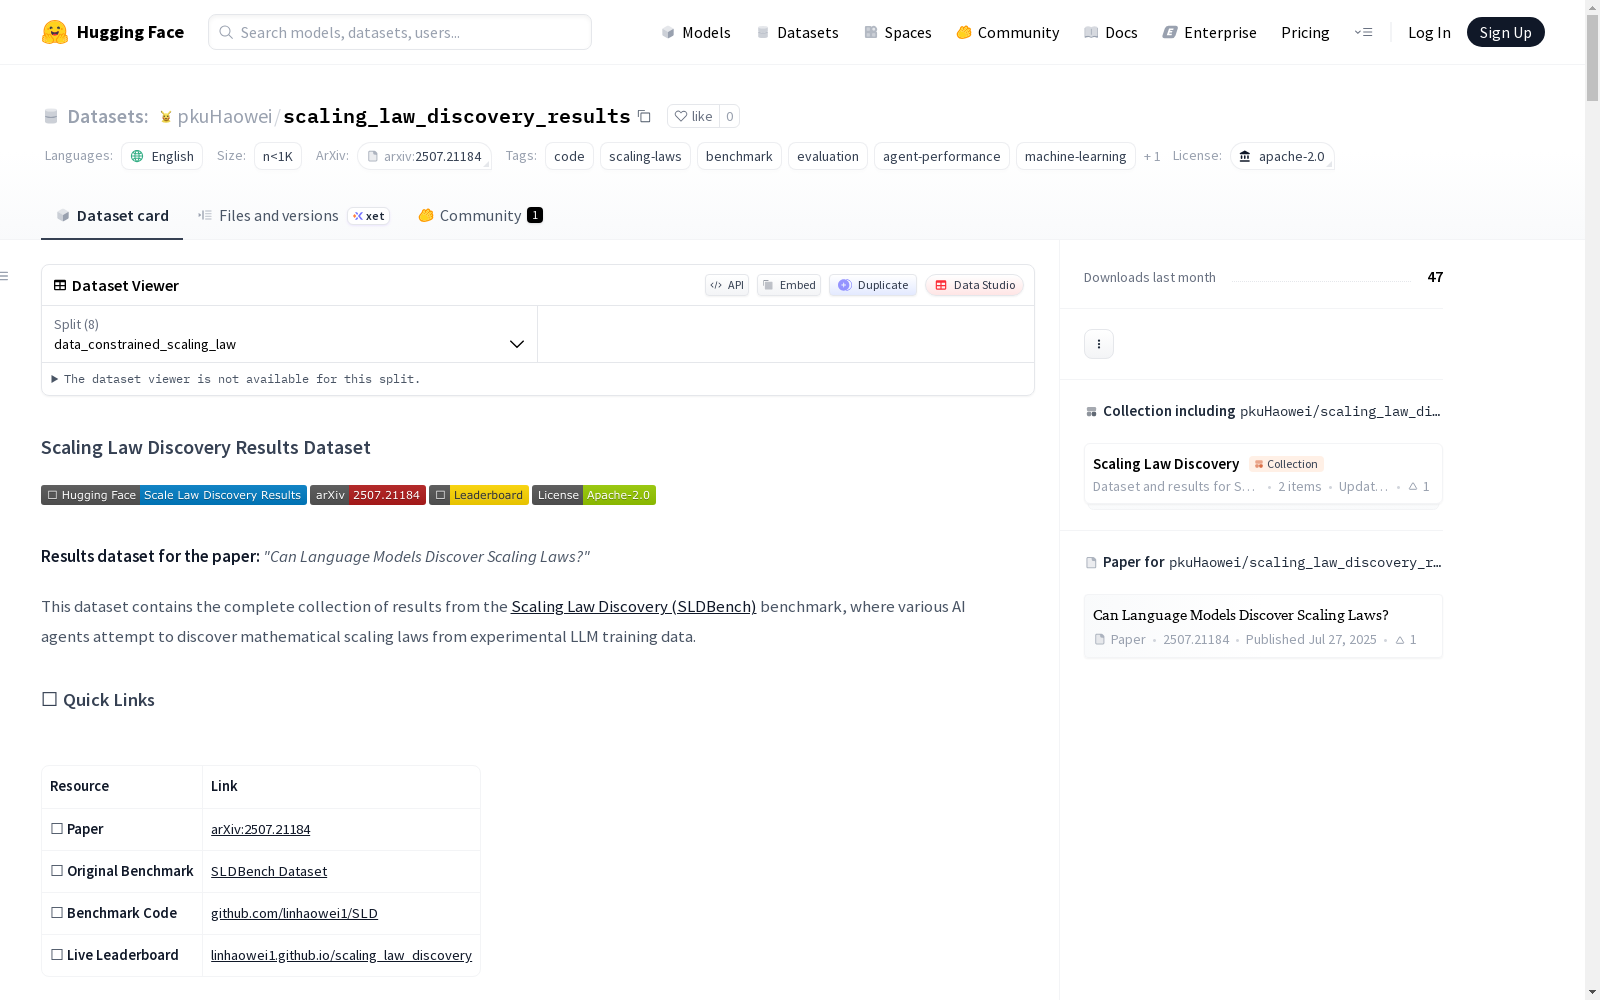Like the dataset with the heart button
The height and width of the screenshot is (1000, 1600).
(x=693, y=116)
